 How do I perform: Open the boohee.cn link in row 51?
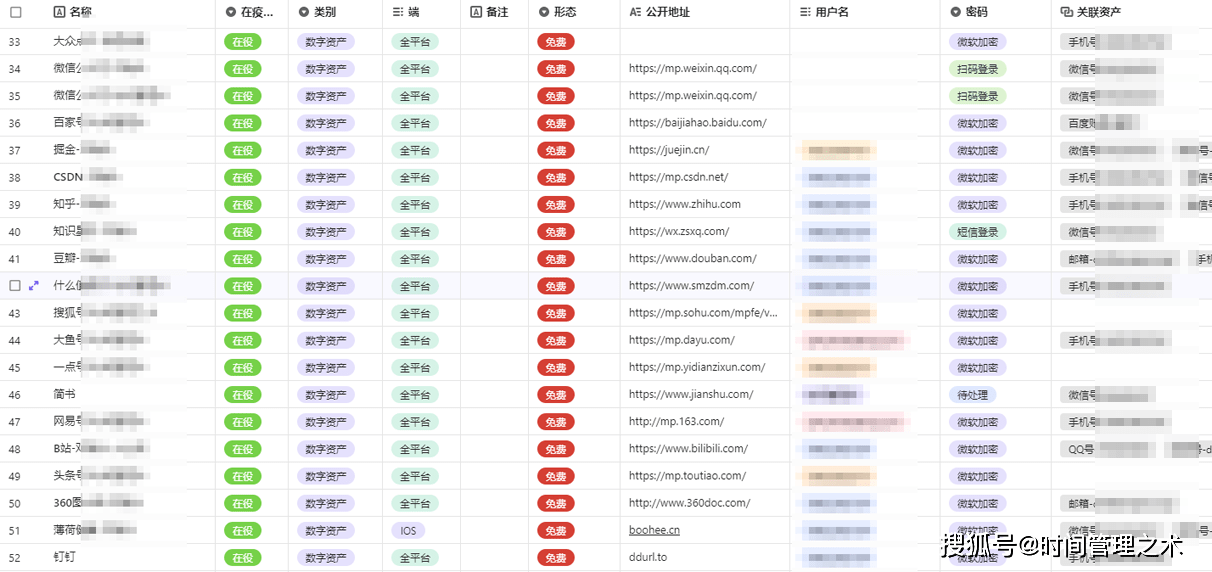click(x=654, y=530)
